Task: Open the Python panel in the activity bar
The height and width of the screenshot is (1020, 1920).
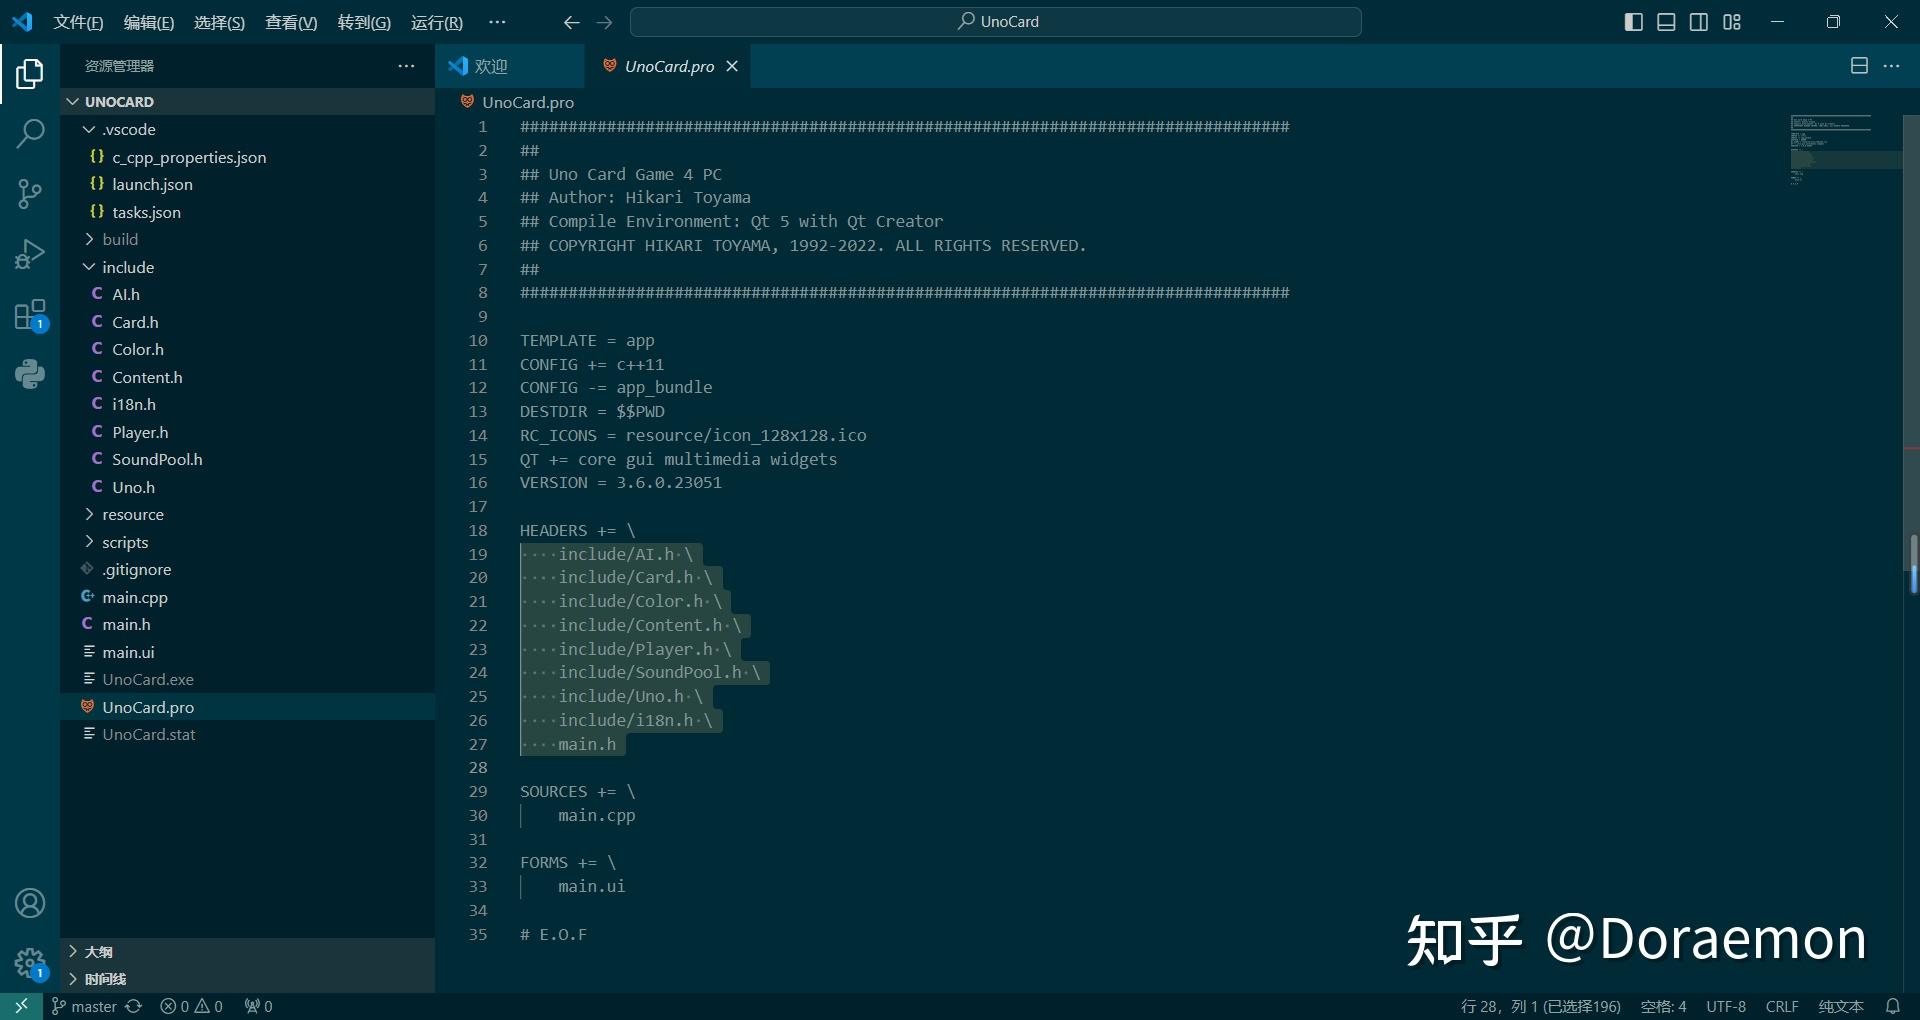Action: tap(30, 373)
